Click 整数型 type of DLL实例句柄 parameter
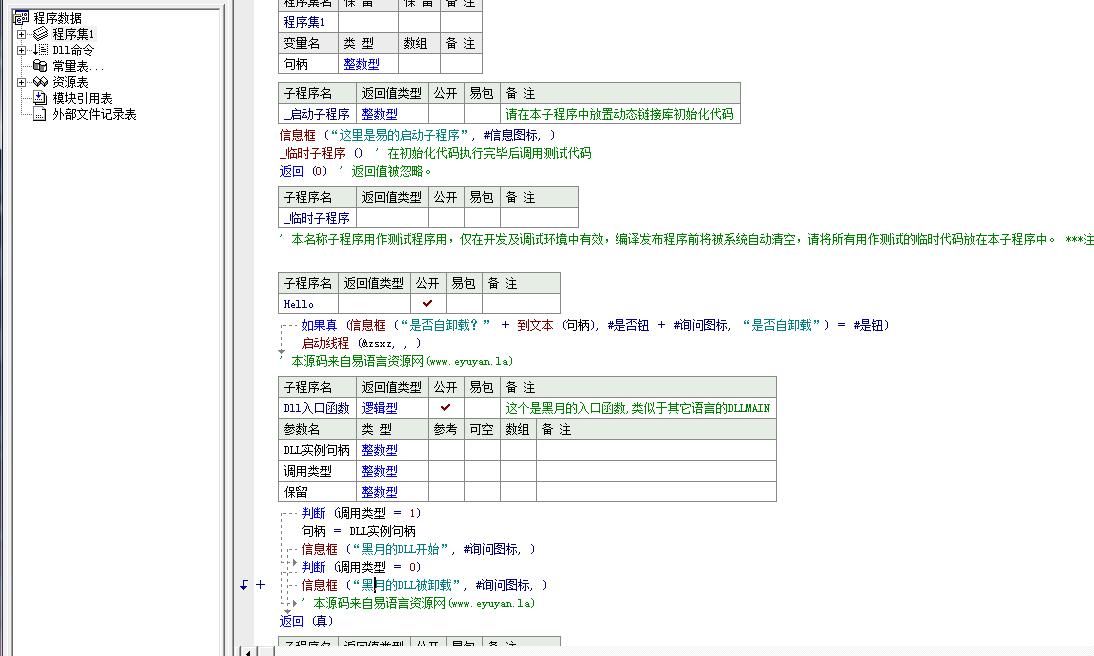This screenshot has height=656, width=1094. point(380,450)
